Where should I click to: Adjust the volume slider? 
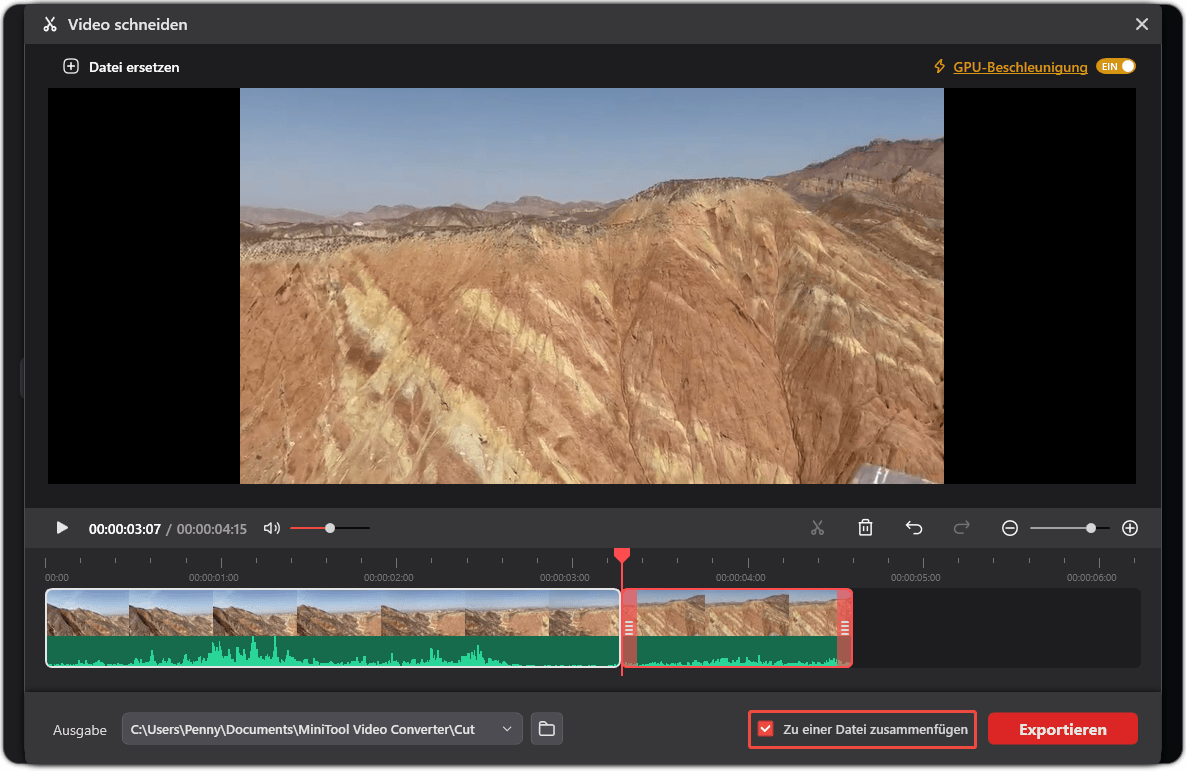(330, 528)
